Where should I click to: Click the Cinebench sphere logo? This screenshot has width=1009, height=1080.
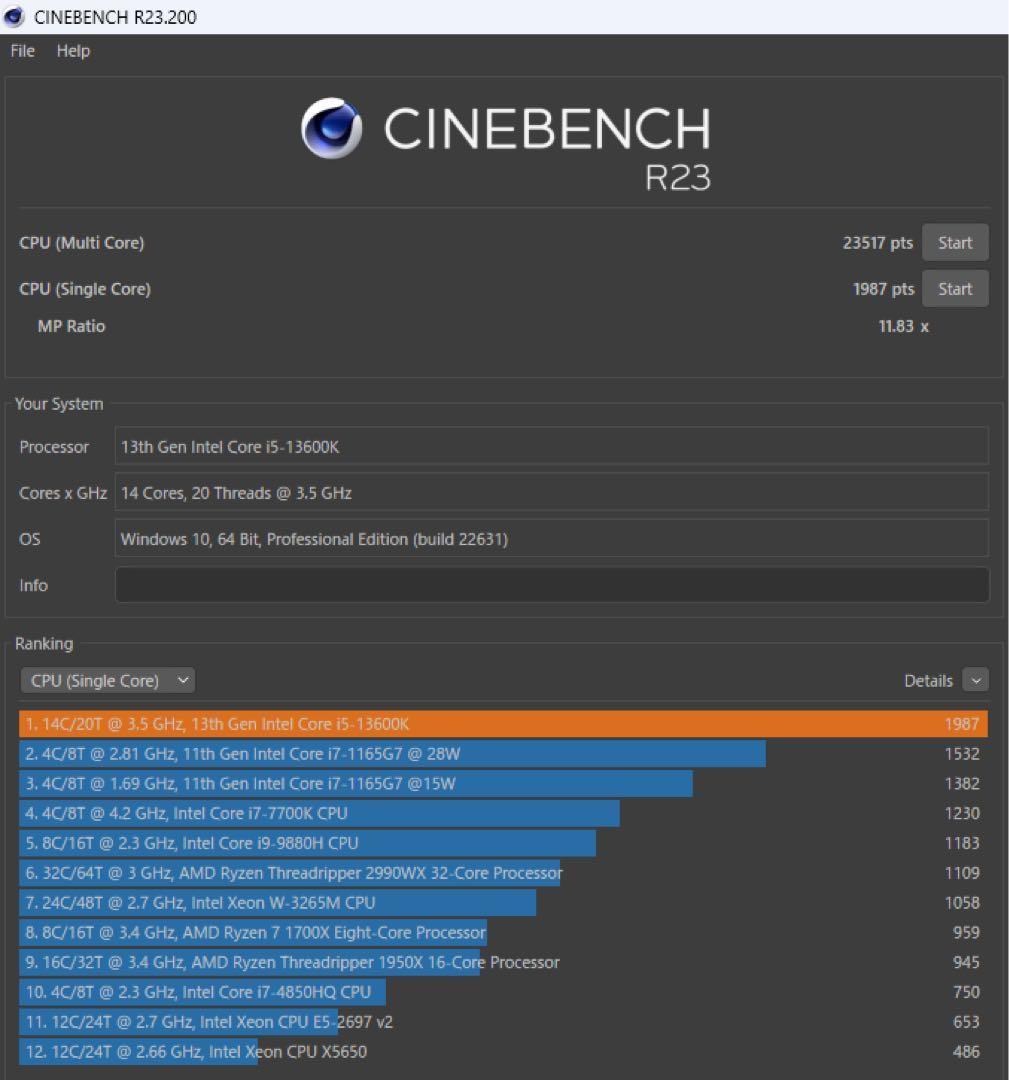click(331, 129)
